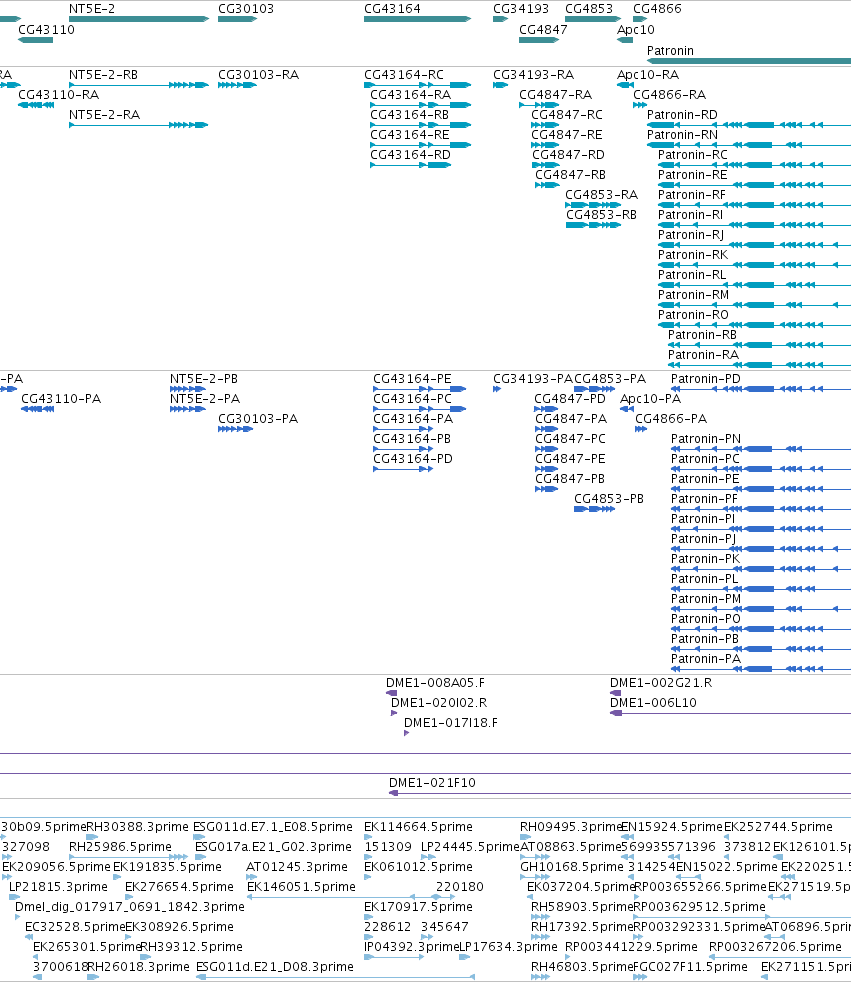851x982 pixels.
Task: Click transcript Patronin-RO label
Action: point(693,315)
